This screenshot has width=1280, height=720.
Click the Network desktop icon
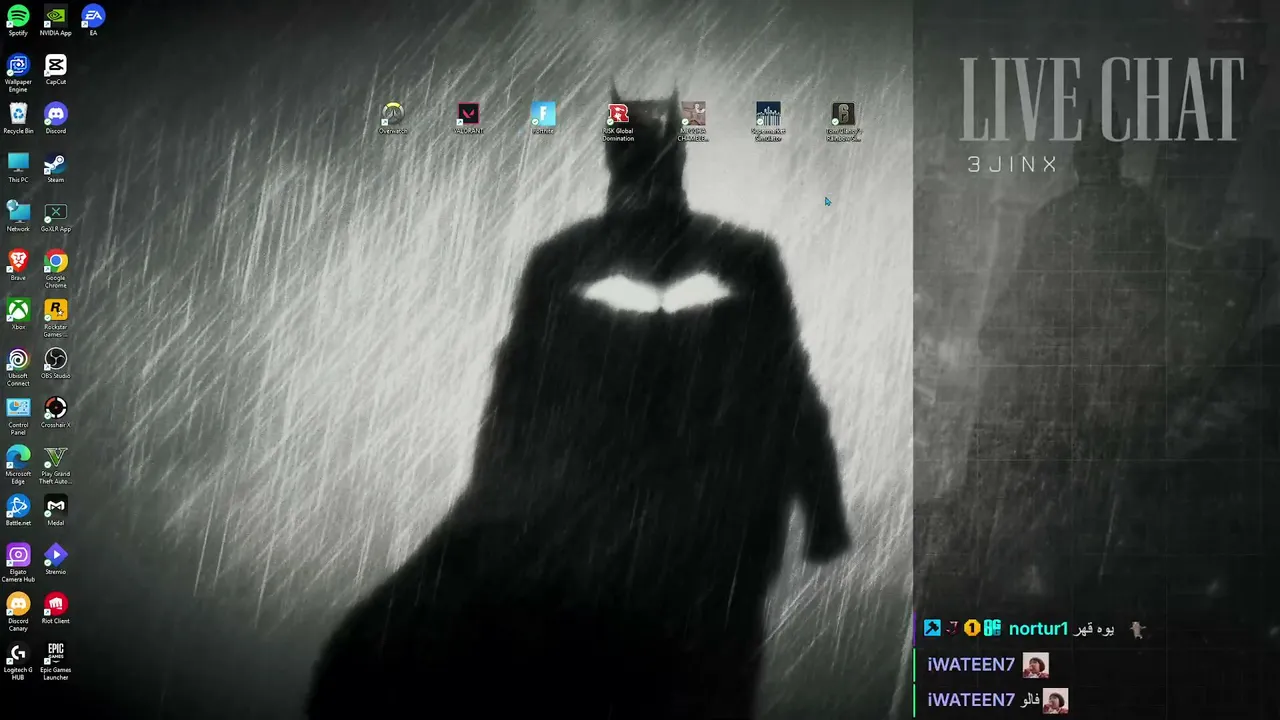tap(18, 217)
